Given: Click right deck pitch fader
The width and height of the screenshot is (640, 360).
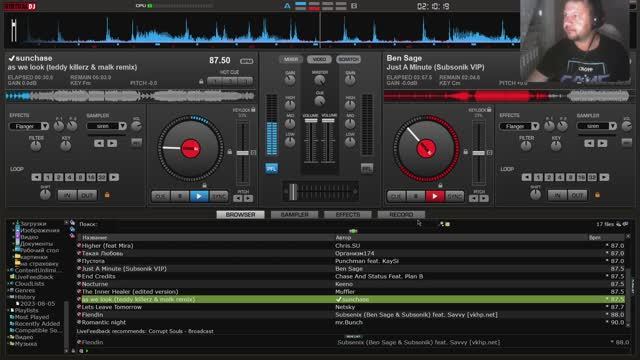Looking at the screenshot, I should [478, 153].
